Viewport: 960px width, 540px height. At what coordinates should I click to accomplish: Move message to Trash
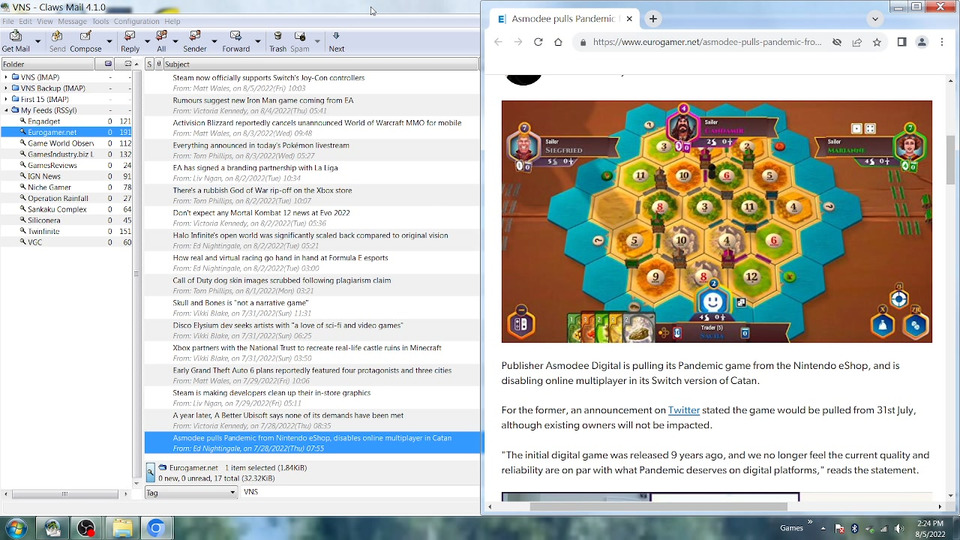coord(277,41)
